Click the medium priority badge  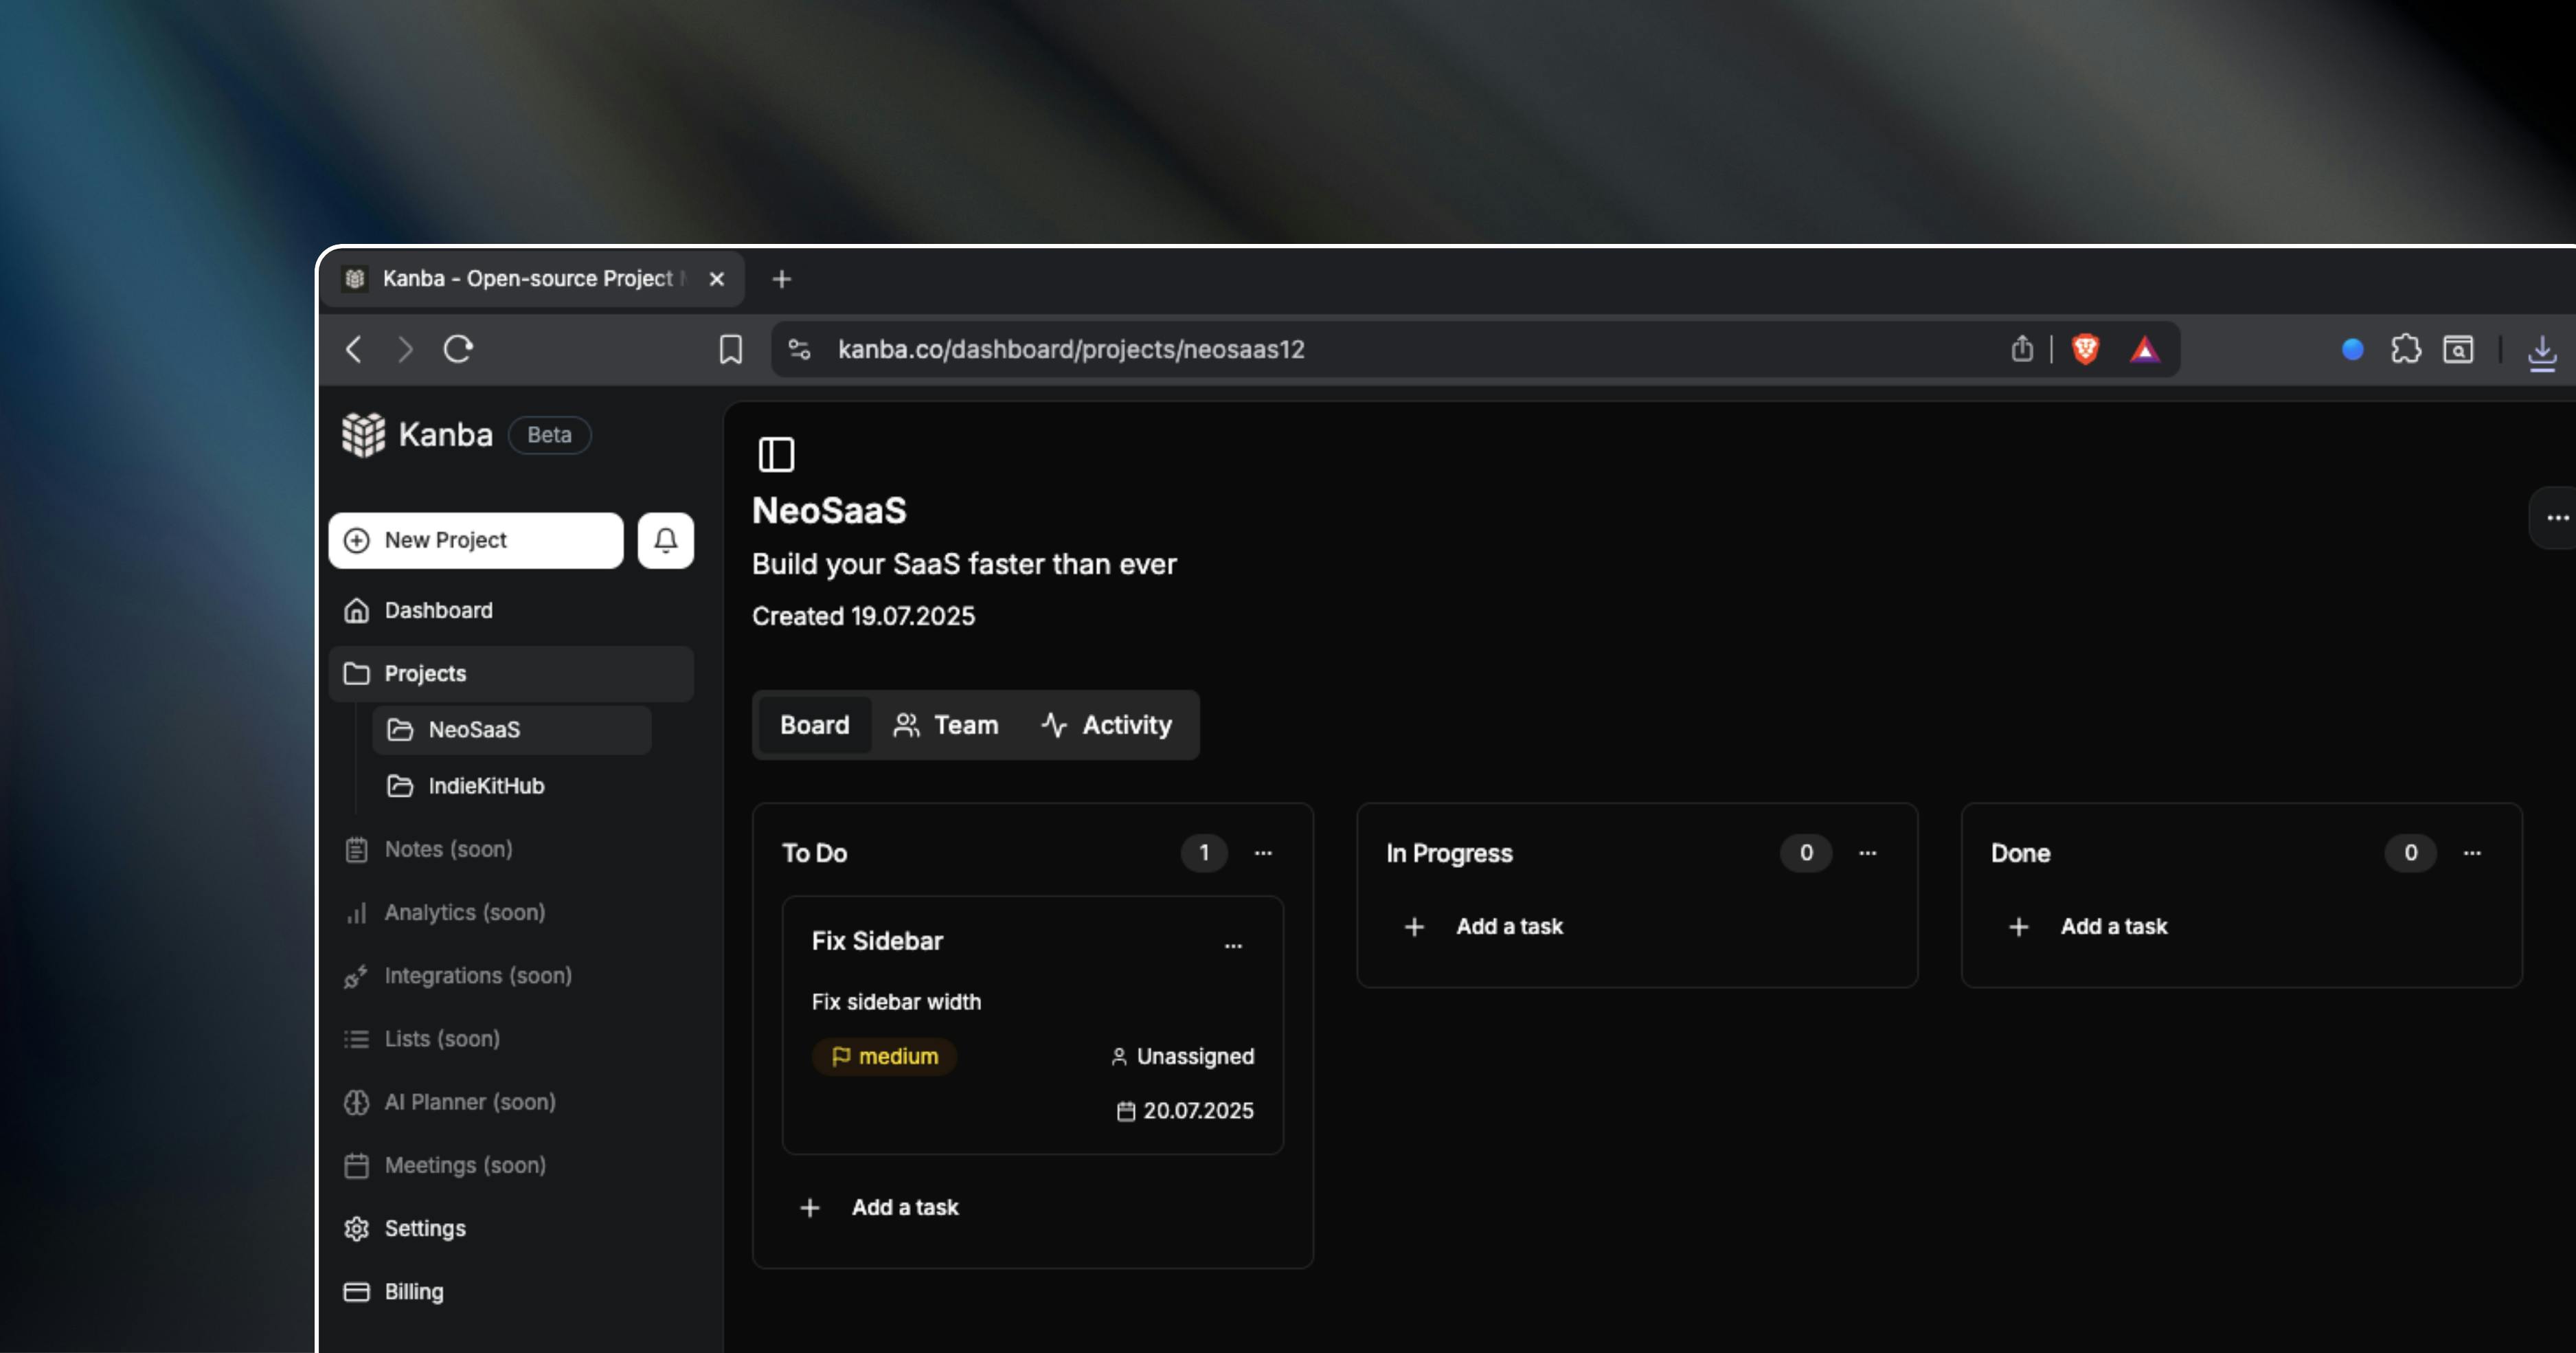pos(884,1056)
